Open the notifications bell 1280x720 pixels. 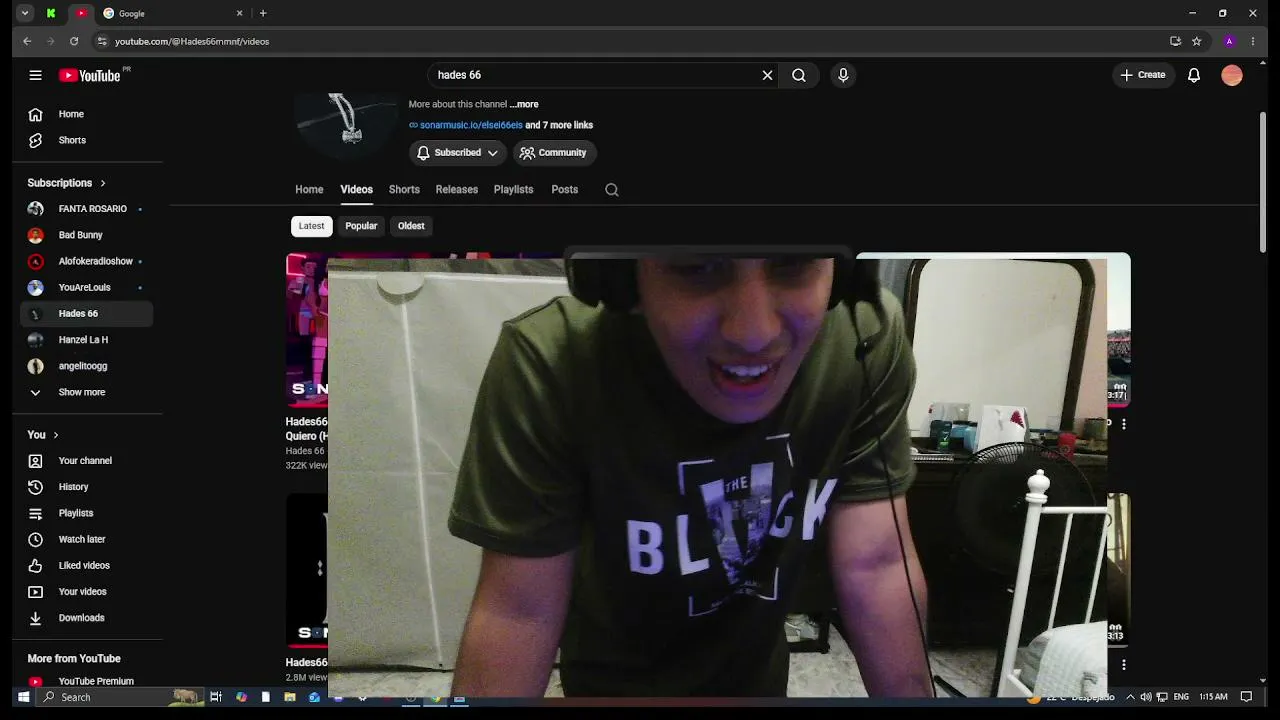tap(1194, 75)
